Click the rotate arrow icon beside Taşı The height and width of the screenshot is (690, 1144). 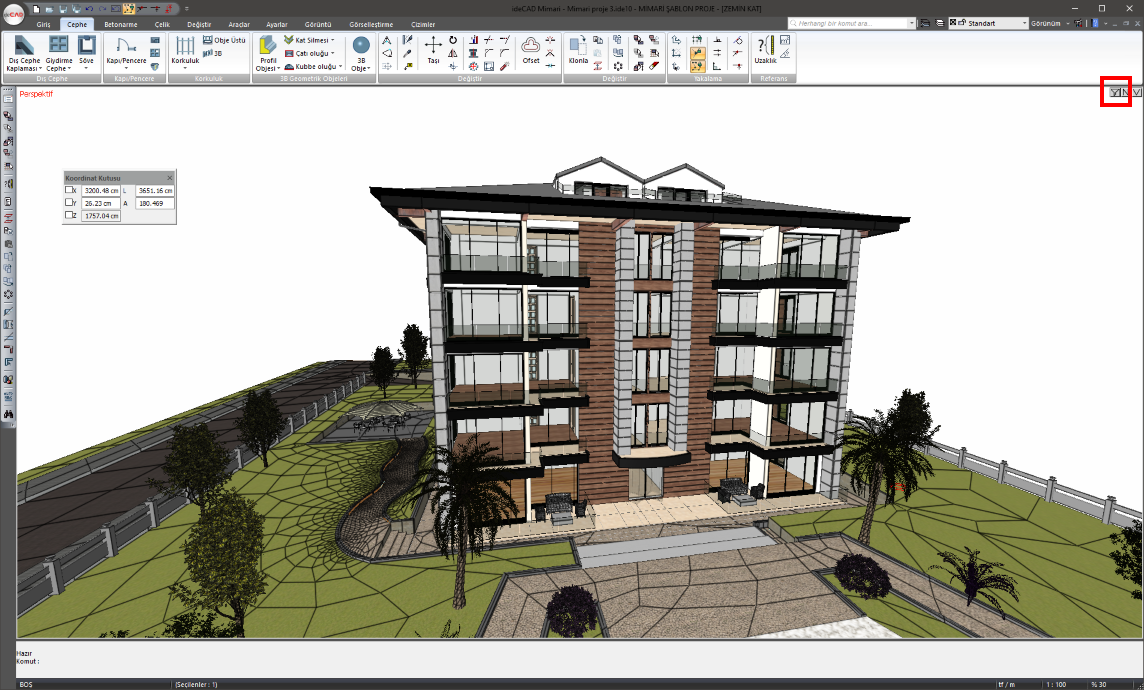(x=453, y=40)
